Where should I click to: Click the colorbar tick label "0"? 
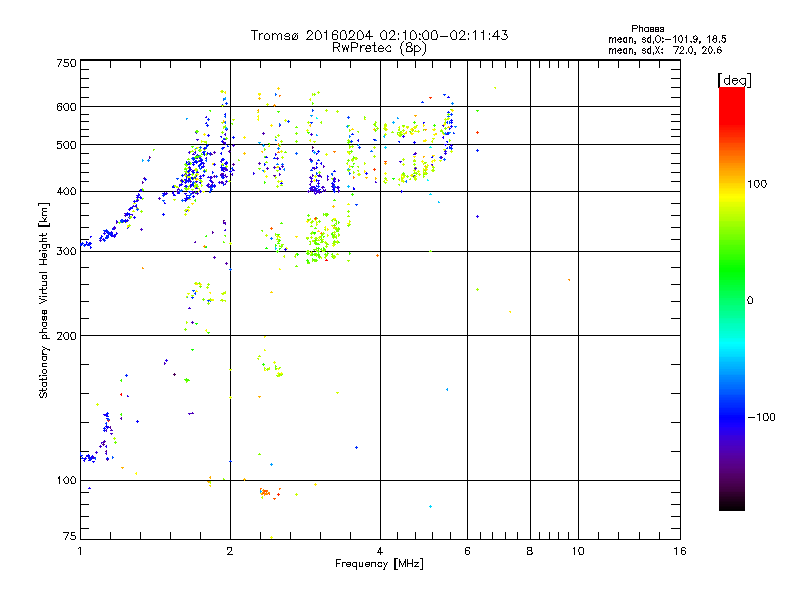(x=750, y=301)
